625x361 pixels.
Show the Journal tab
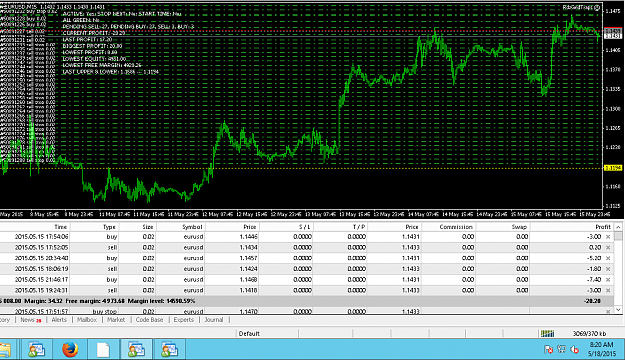[214, 320]
